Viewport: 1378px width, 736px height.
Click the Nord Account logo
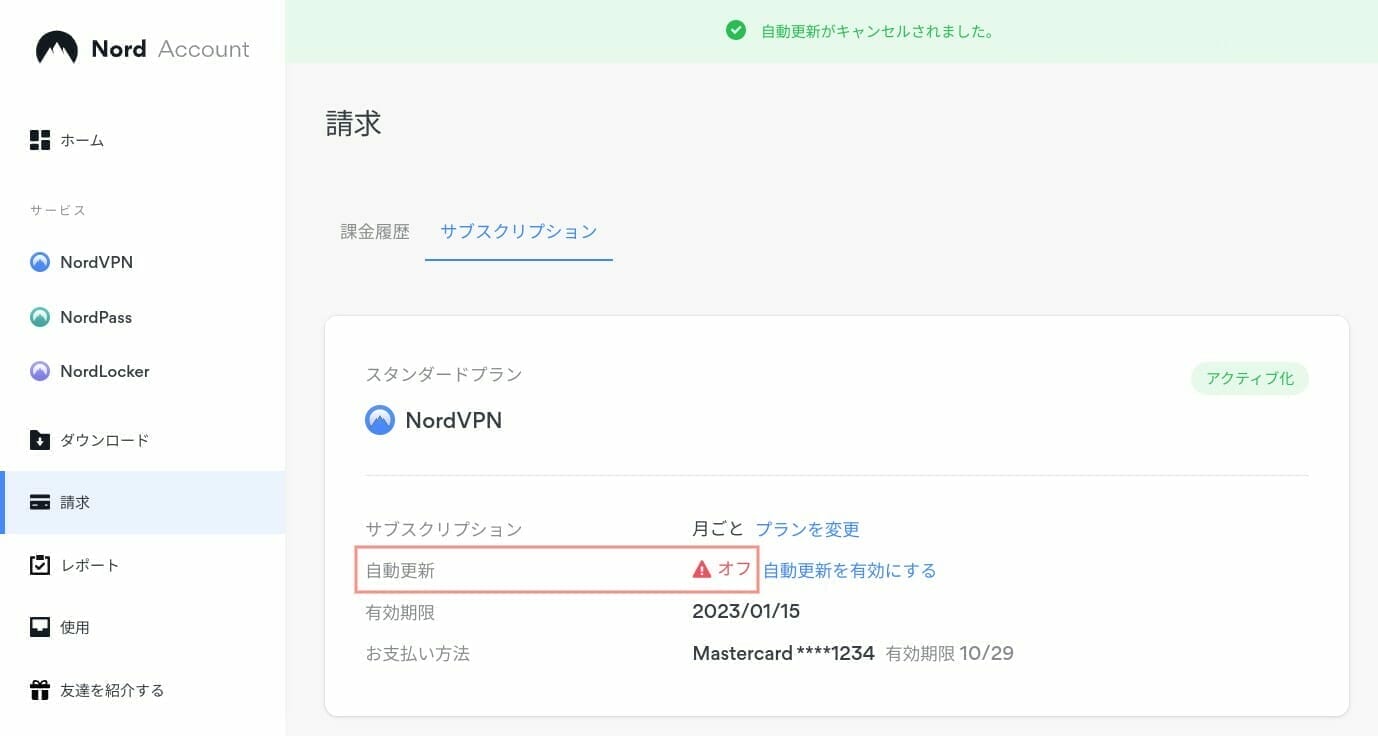click(142, 48)
